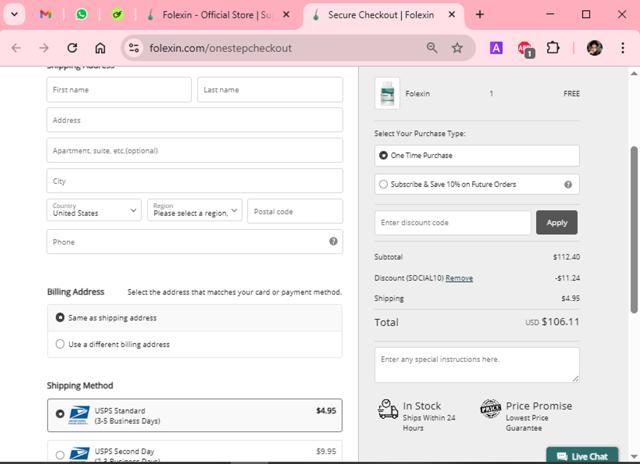The image size is (640, 464).
Task: Open the zoom magnifier icon in address bar
Action: tap(432, 48)
